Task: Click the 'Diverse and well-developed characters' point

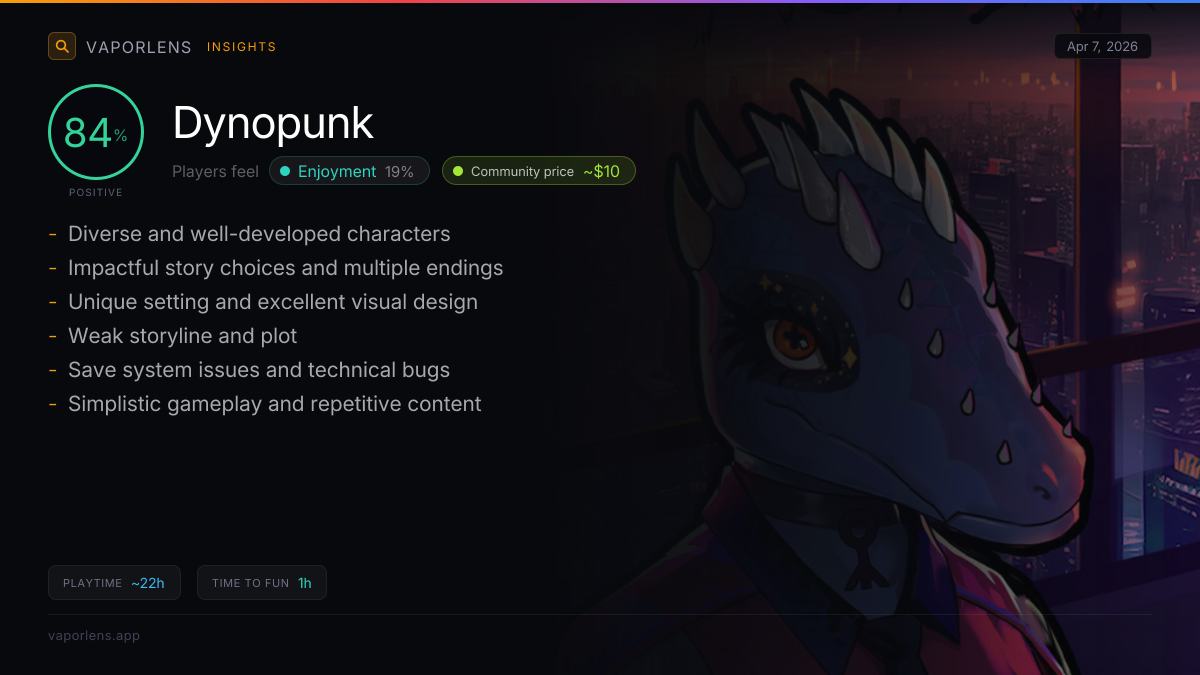Action: click(x=259, y=234)
